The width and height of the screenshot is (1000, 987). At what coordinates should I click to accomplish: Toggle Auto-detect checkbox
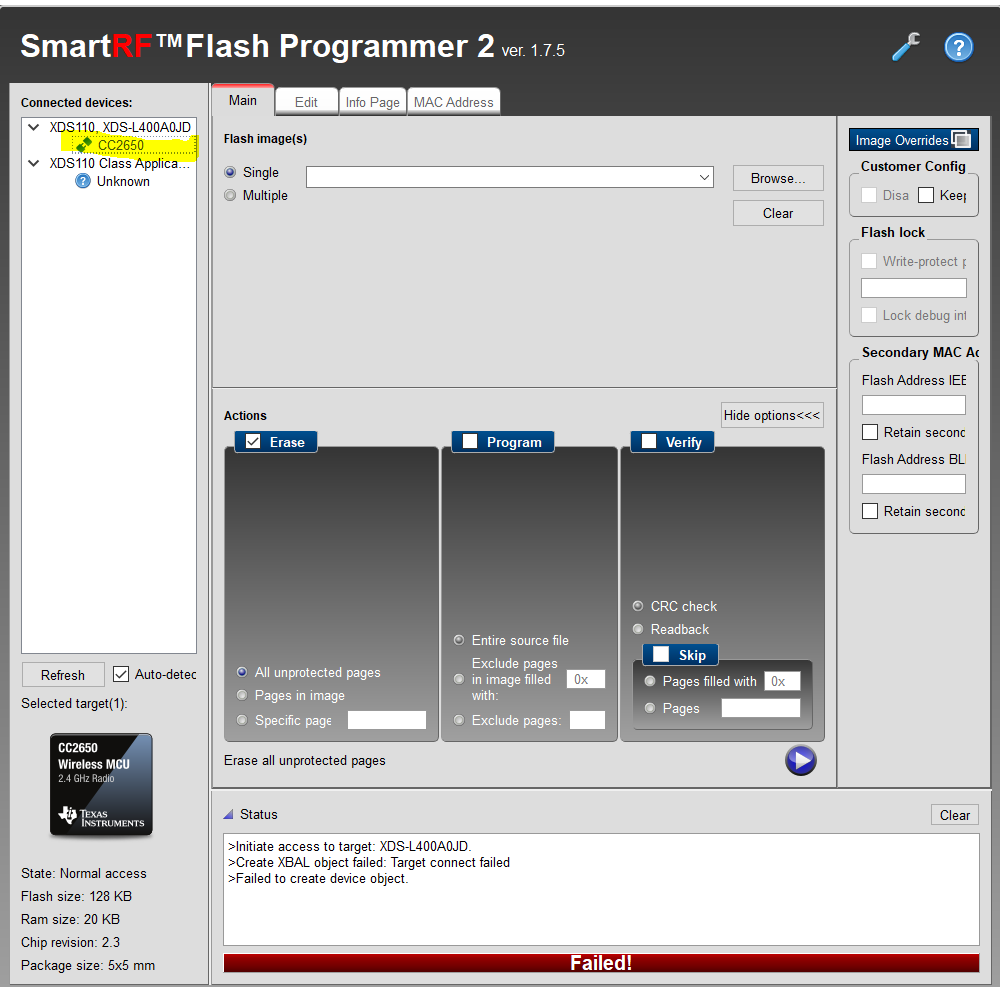click(x=121, y=674)
